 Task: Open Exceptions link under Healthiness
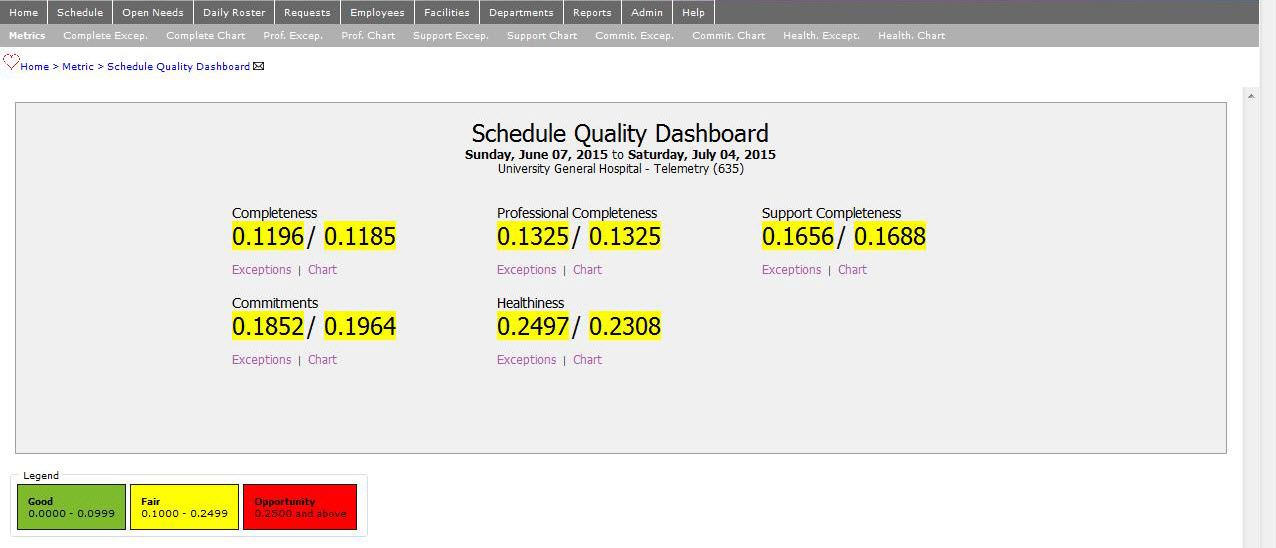coord(526,360)
